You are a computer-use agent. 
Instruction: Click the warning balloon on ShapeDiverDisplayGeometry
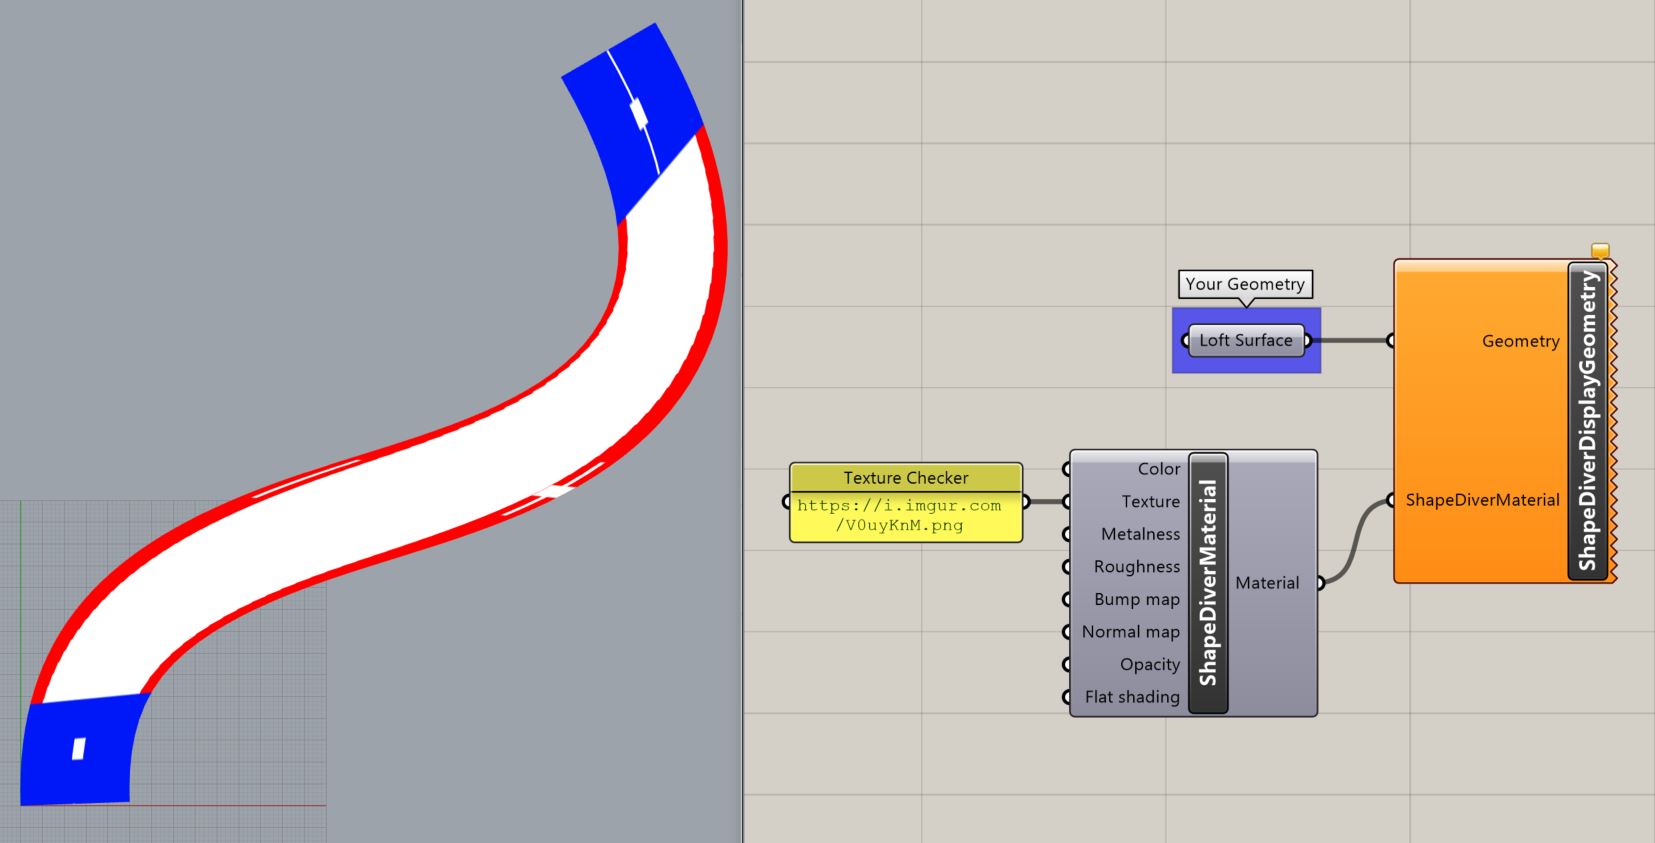pos(1600,250)
